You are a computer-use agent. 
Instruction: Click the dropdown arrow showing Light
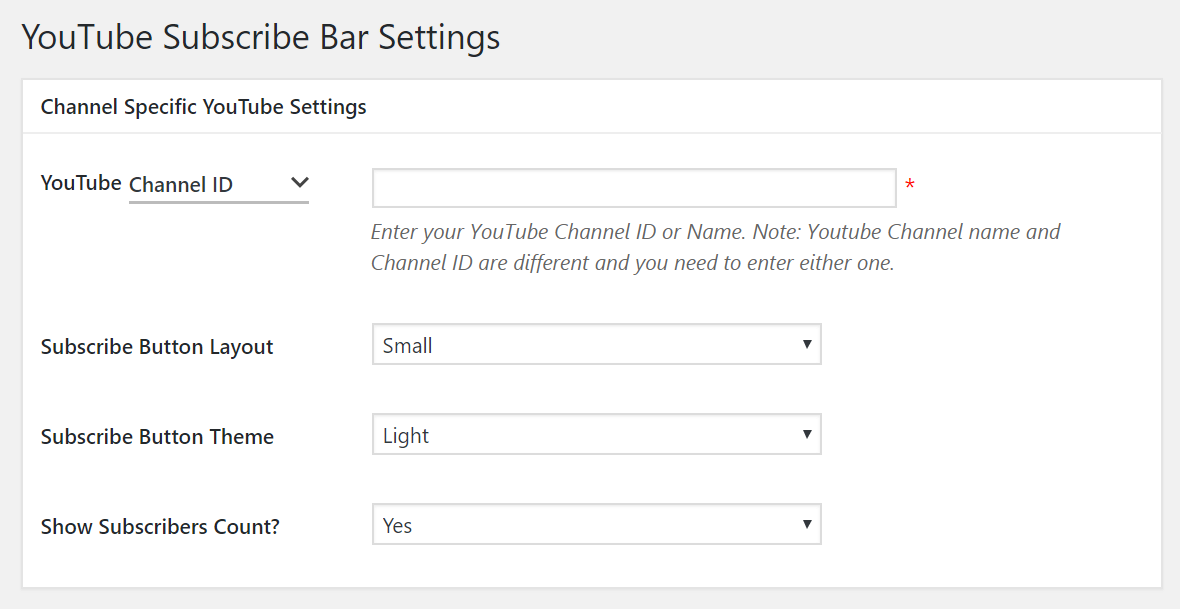coord(808,434)
